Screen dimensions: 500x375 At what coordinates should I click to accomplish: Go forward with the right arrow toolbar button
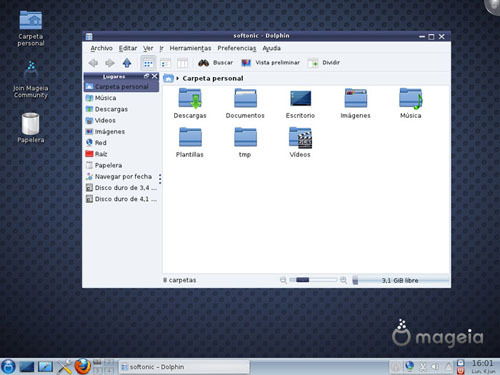(110, 63)
